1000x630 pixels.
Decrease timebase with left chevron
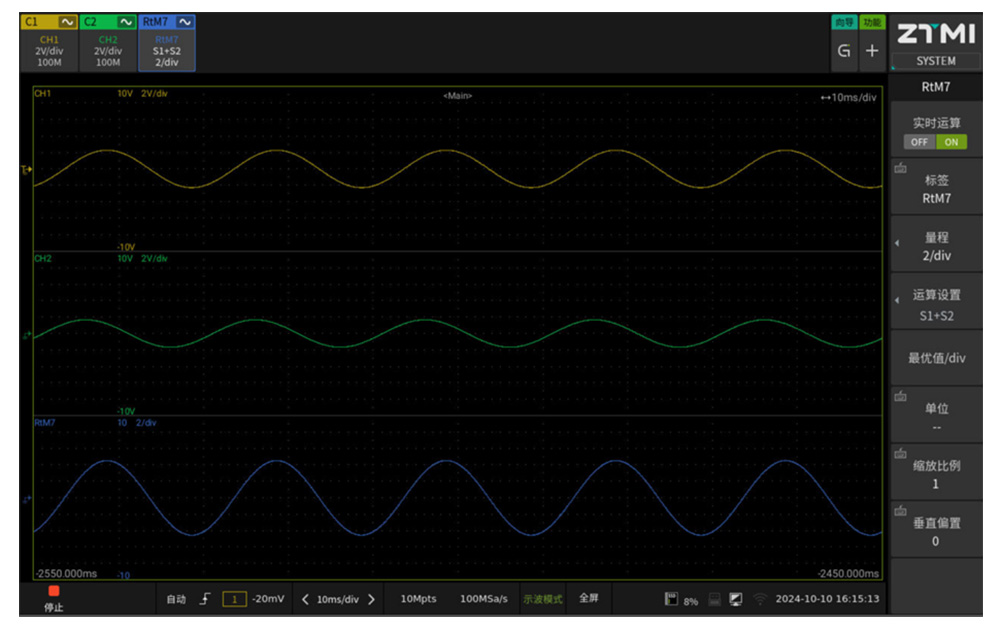click(x=305, y=599)
